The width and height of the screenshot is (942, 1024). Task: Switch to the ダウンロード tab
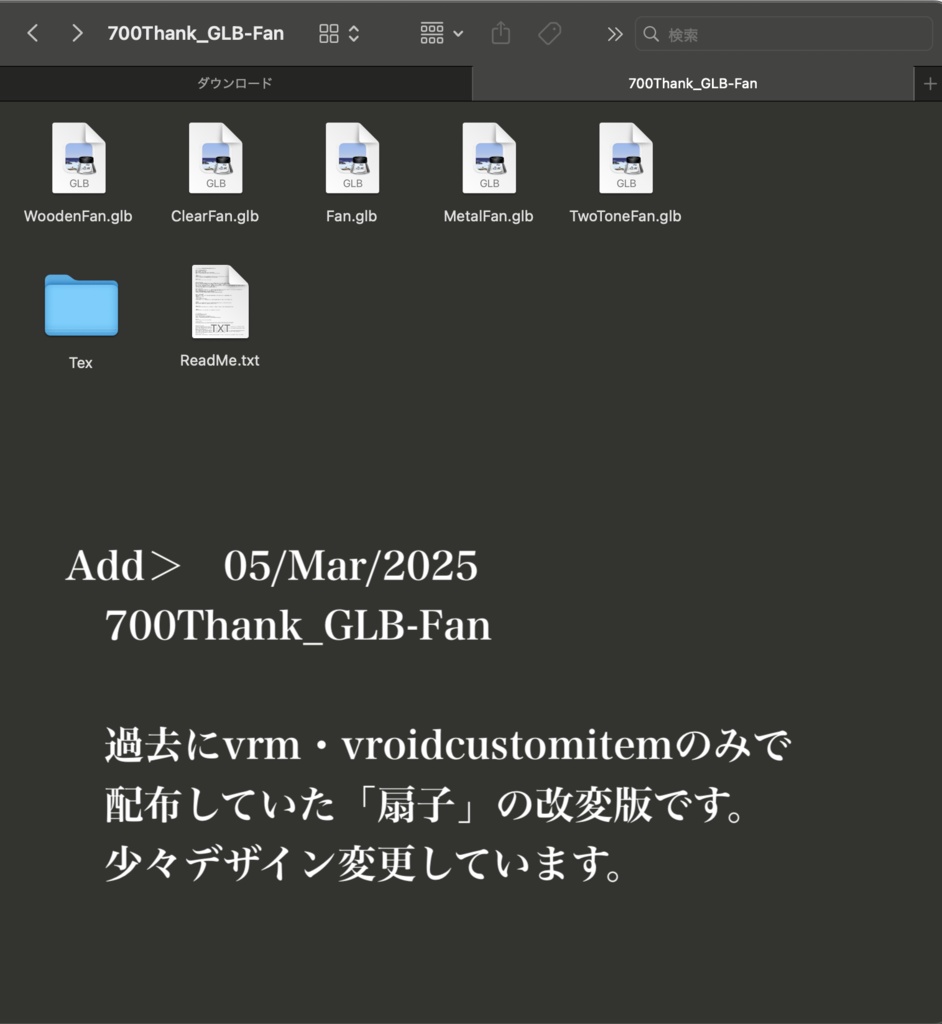236,83
